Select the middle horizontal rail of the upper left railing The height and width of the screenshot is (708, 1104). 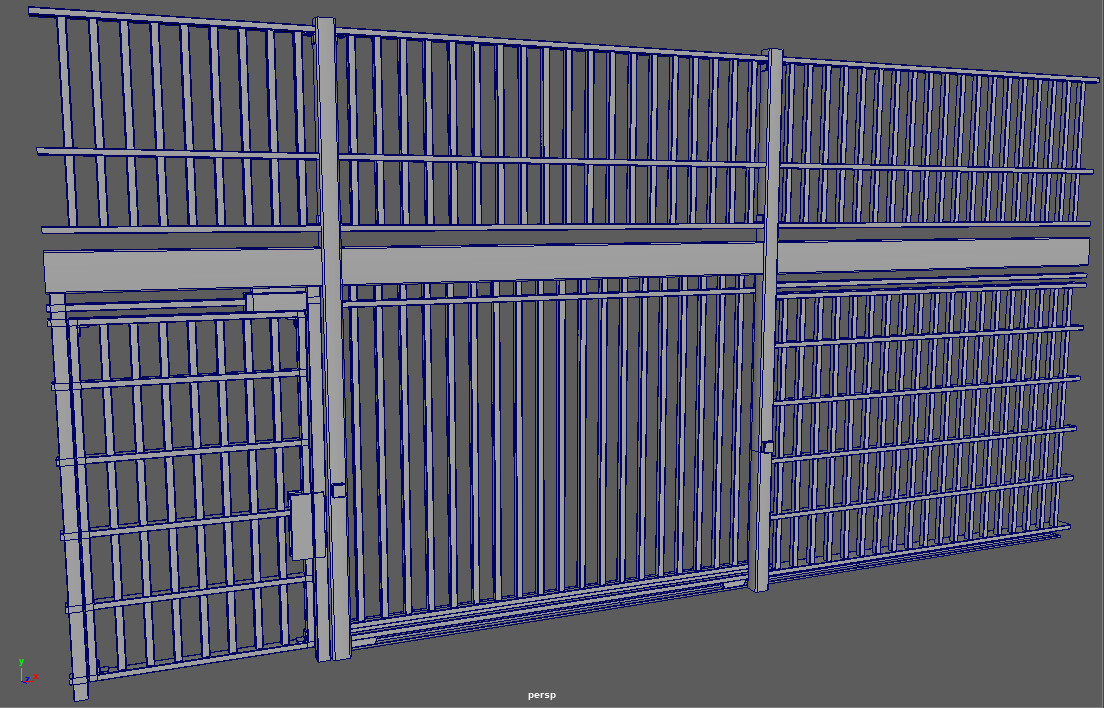[x=177, y=153]
